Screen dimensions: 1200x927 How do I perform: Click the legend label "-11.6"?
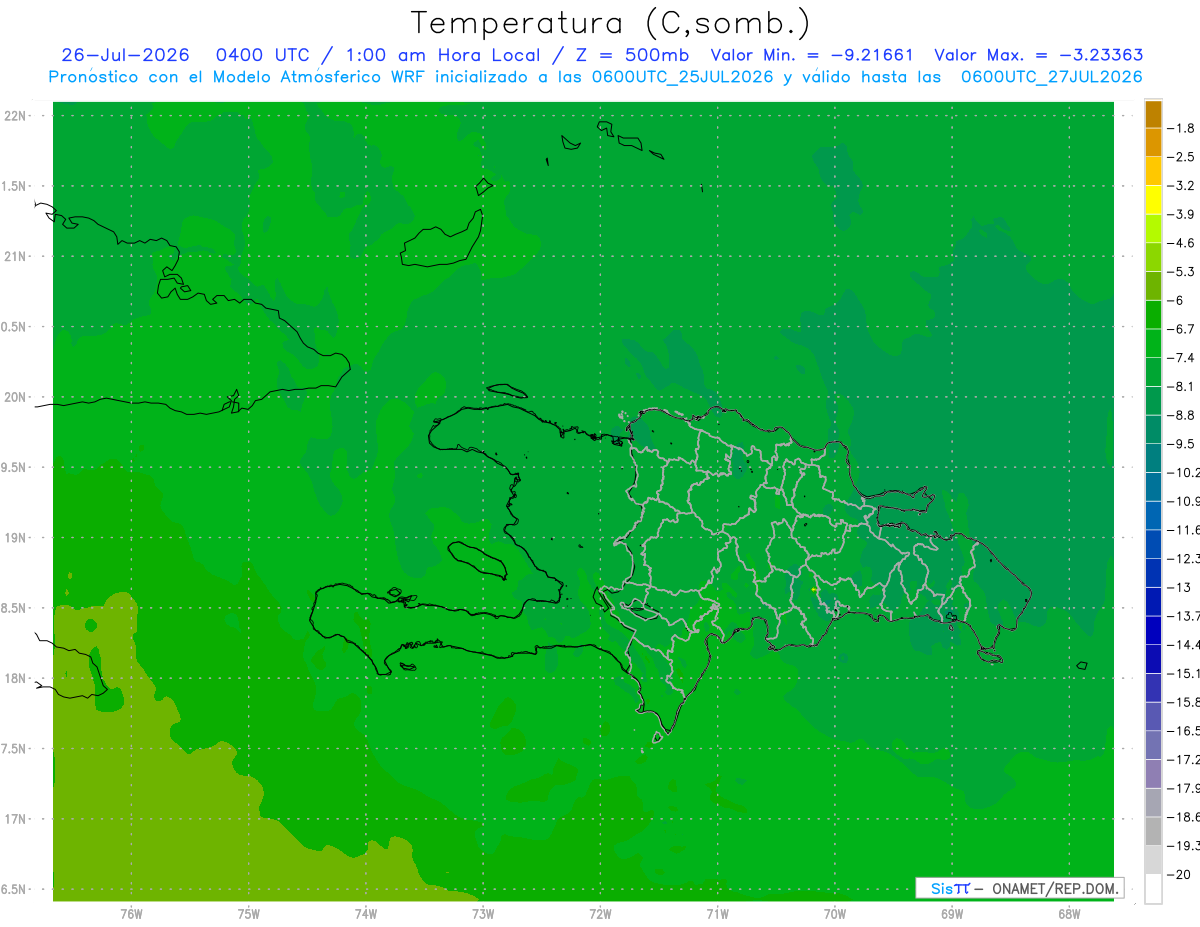click(x=1185, y=530)
